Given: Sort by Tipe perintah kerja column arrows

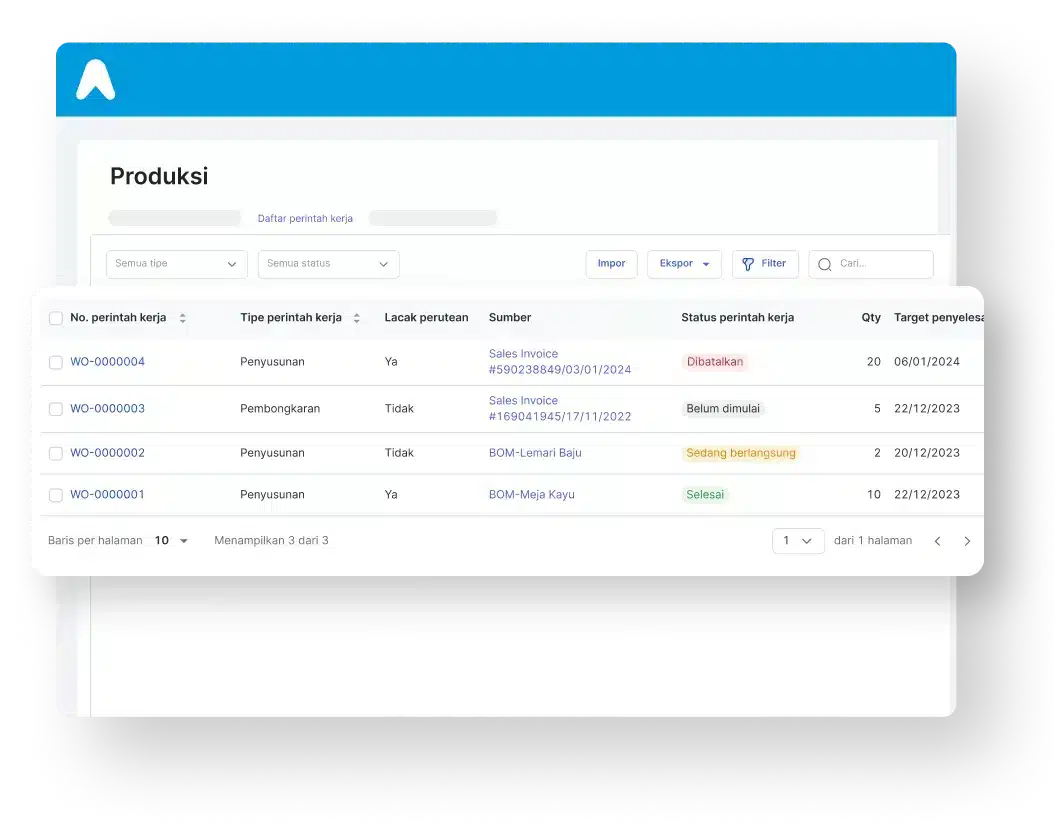Looking at the screenshot, I should (356, 318).
